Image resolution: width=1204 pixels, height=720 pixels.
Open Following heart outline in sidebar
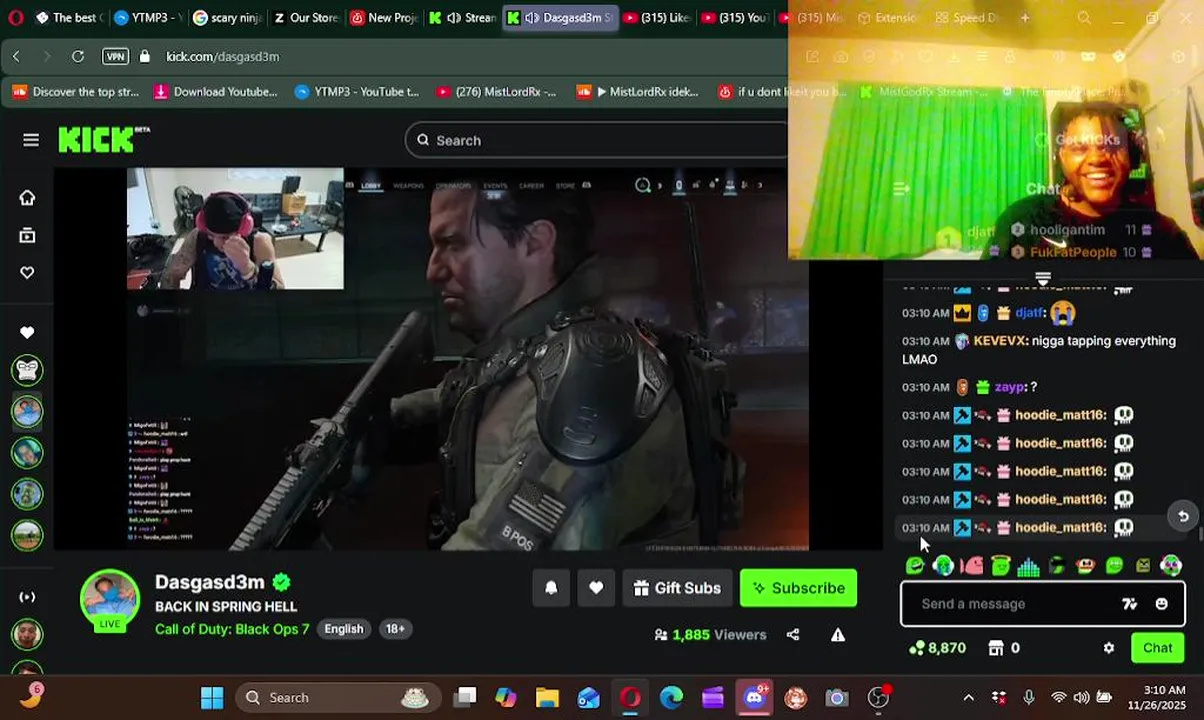(x=27, y=273)
